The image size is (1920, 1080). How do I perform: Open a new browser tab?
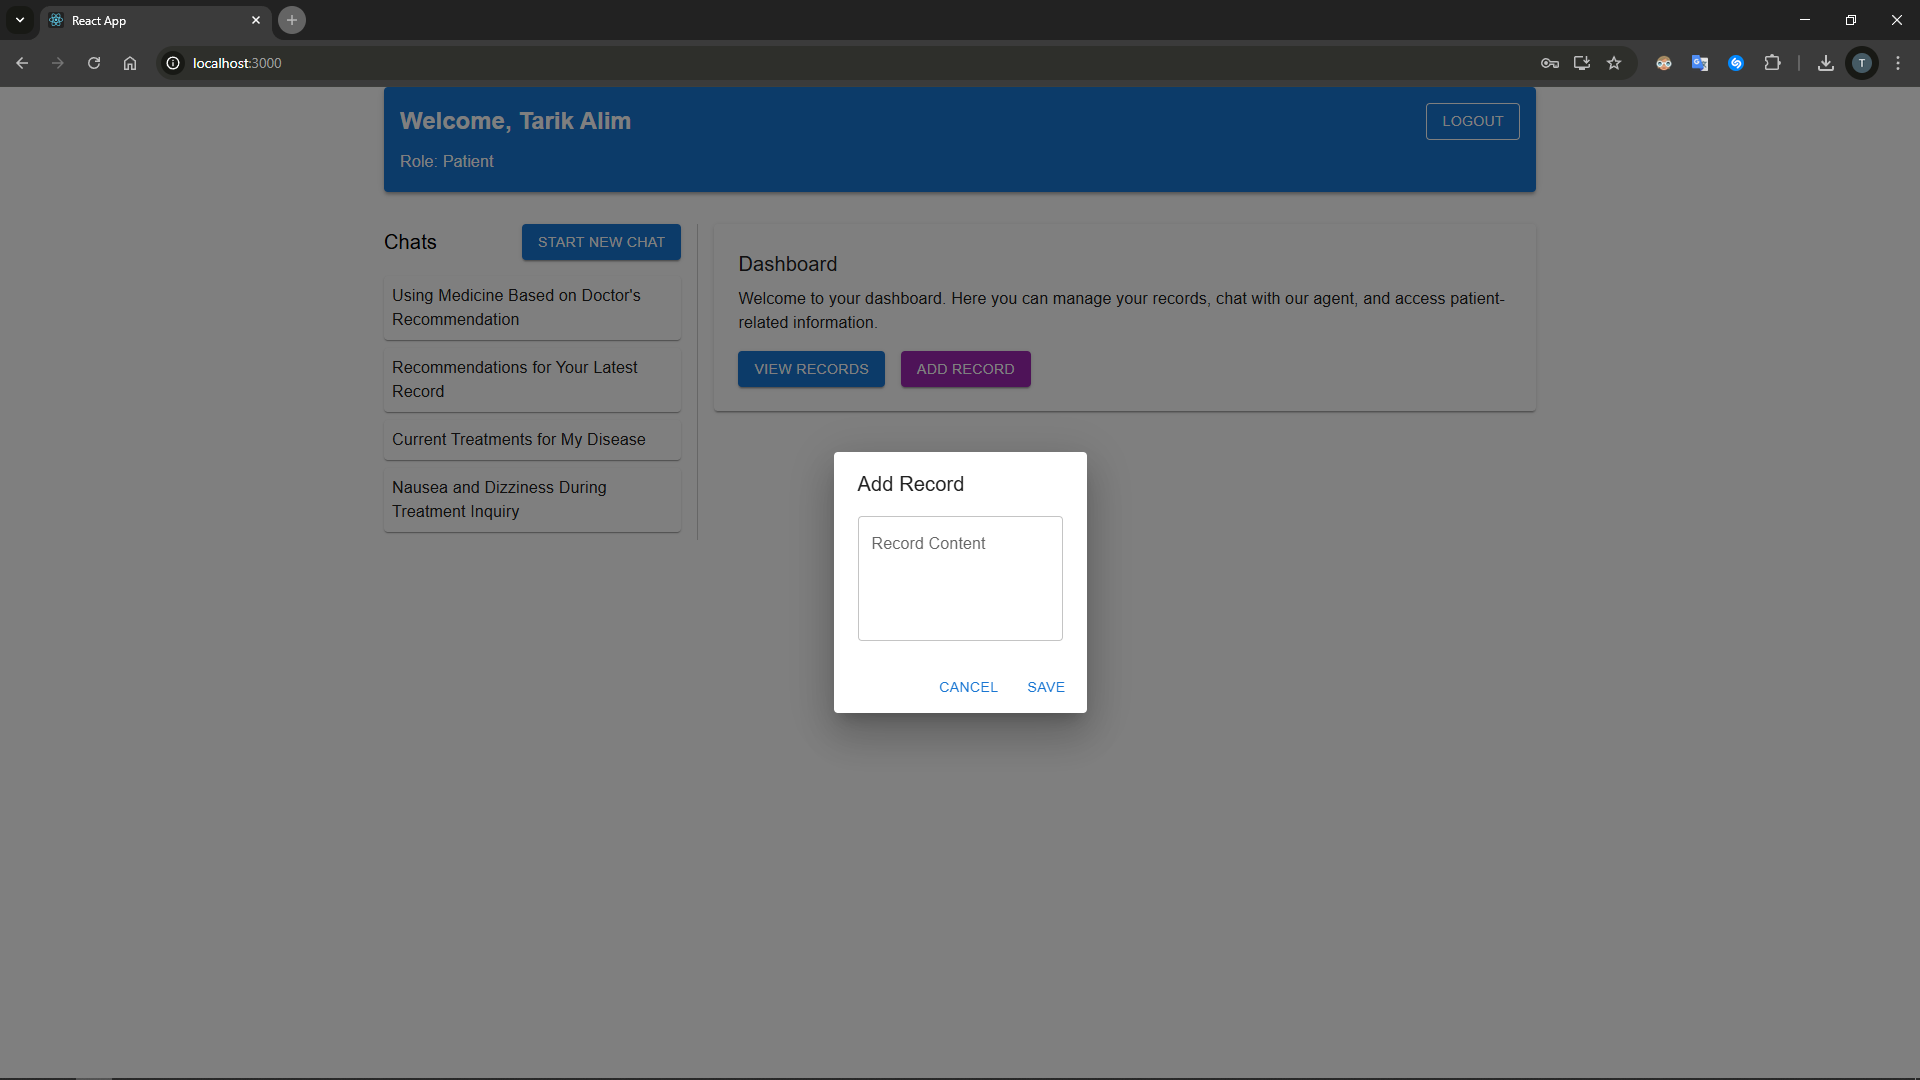(292, 20)
